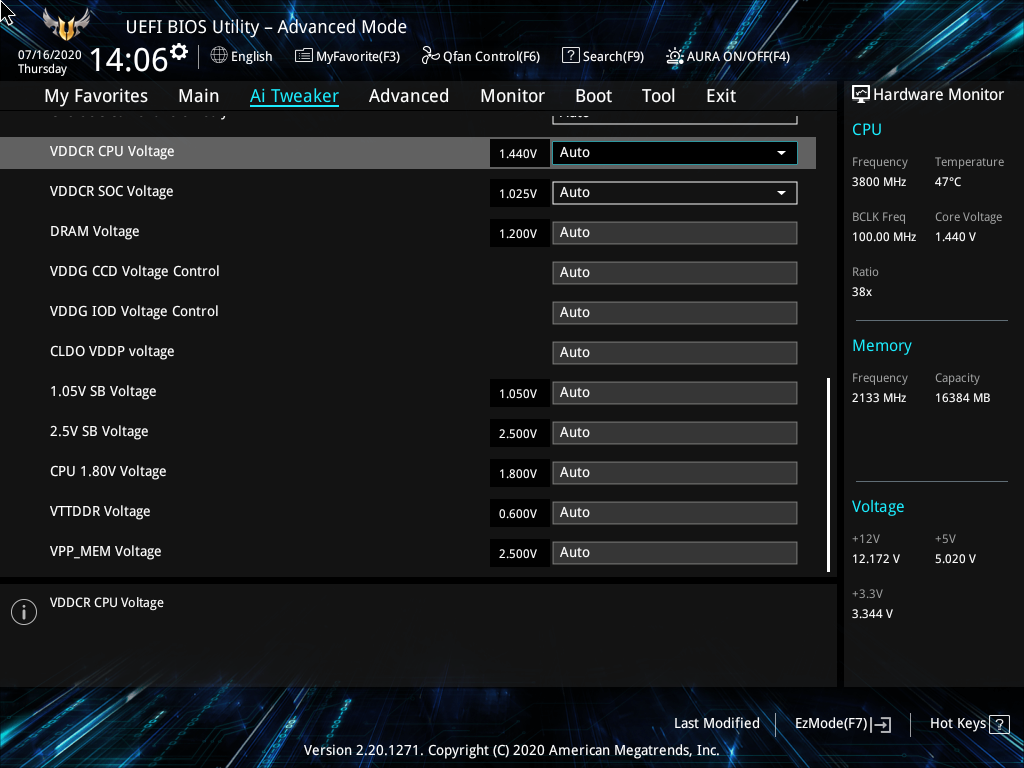Screen dimensions: 1024x768
Task: Click the globe language icon
Action: (219, 56)
